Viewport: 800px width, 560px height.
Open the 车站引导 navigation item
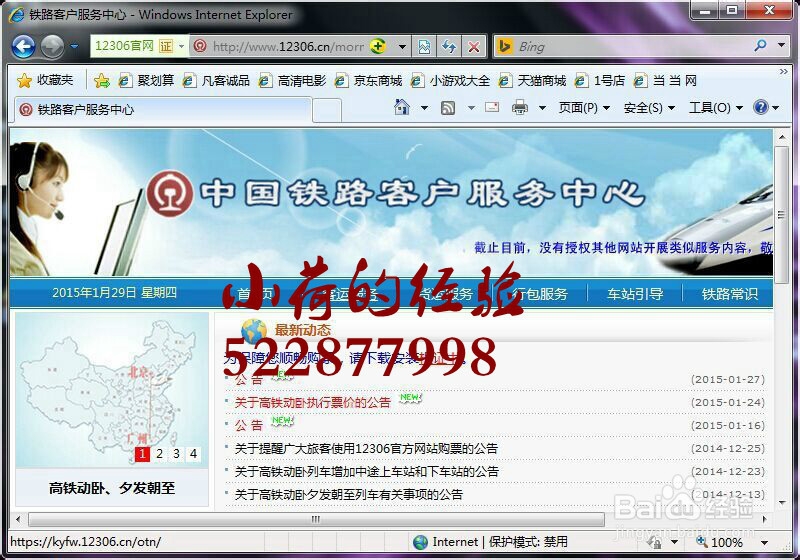click(x=635, y=294)
